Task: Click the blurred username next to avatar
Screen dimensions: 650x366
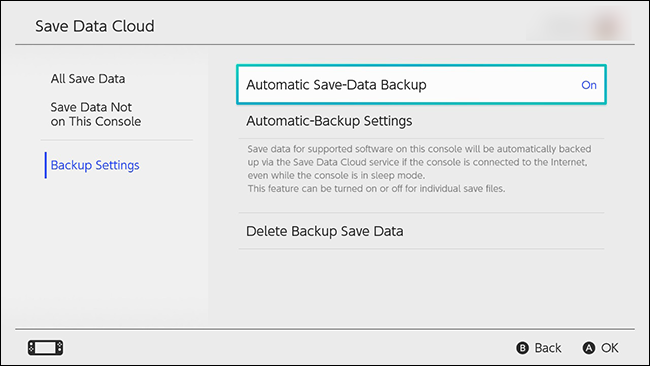Action: (x=559, y=27)
